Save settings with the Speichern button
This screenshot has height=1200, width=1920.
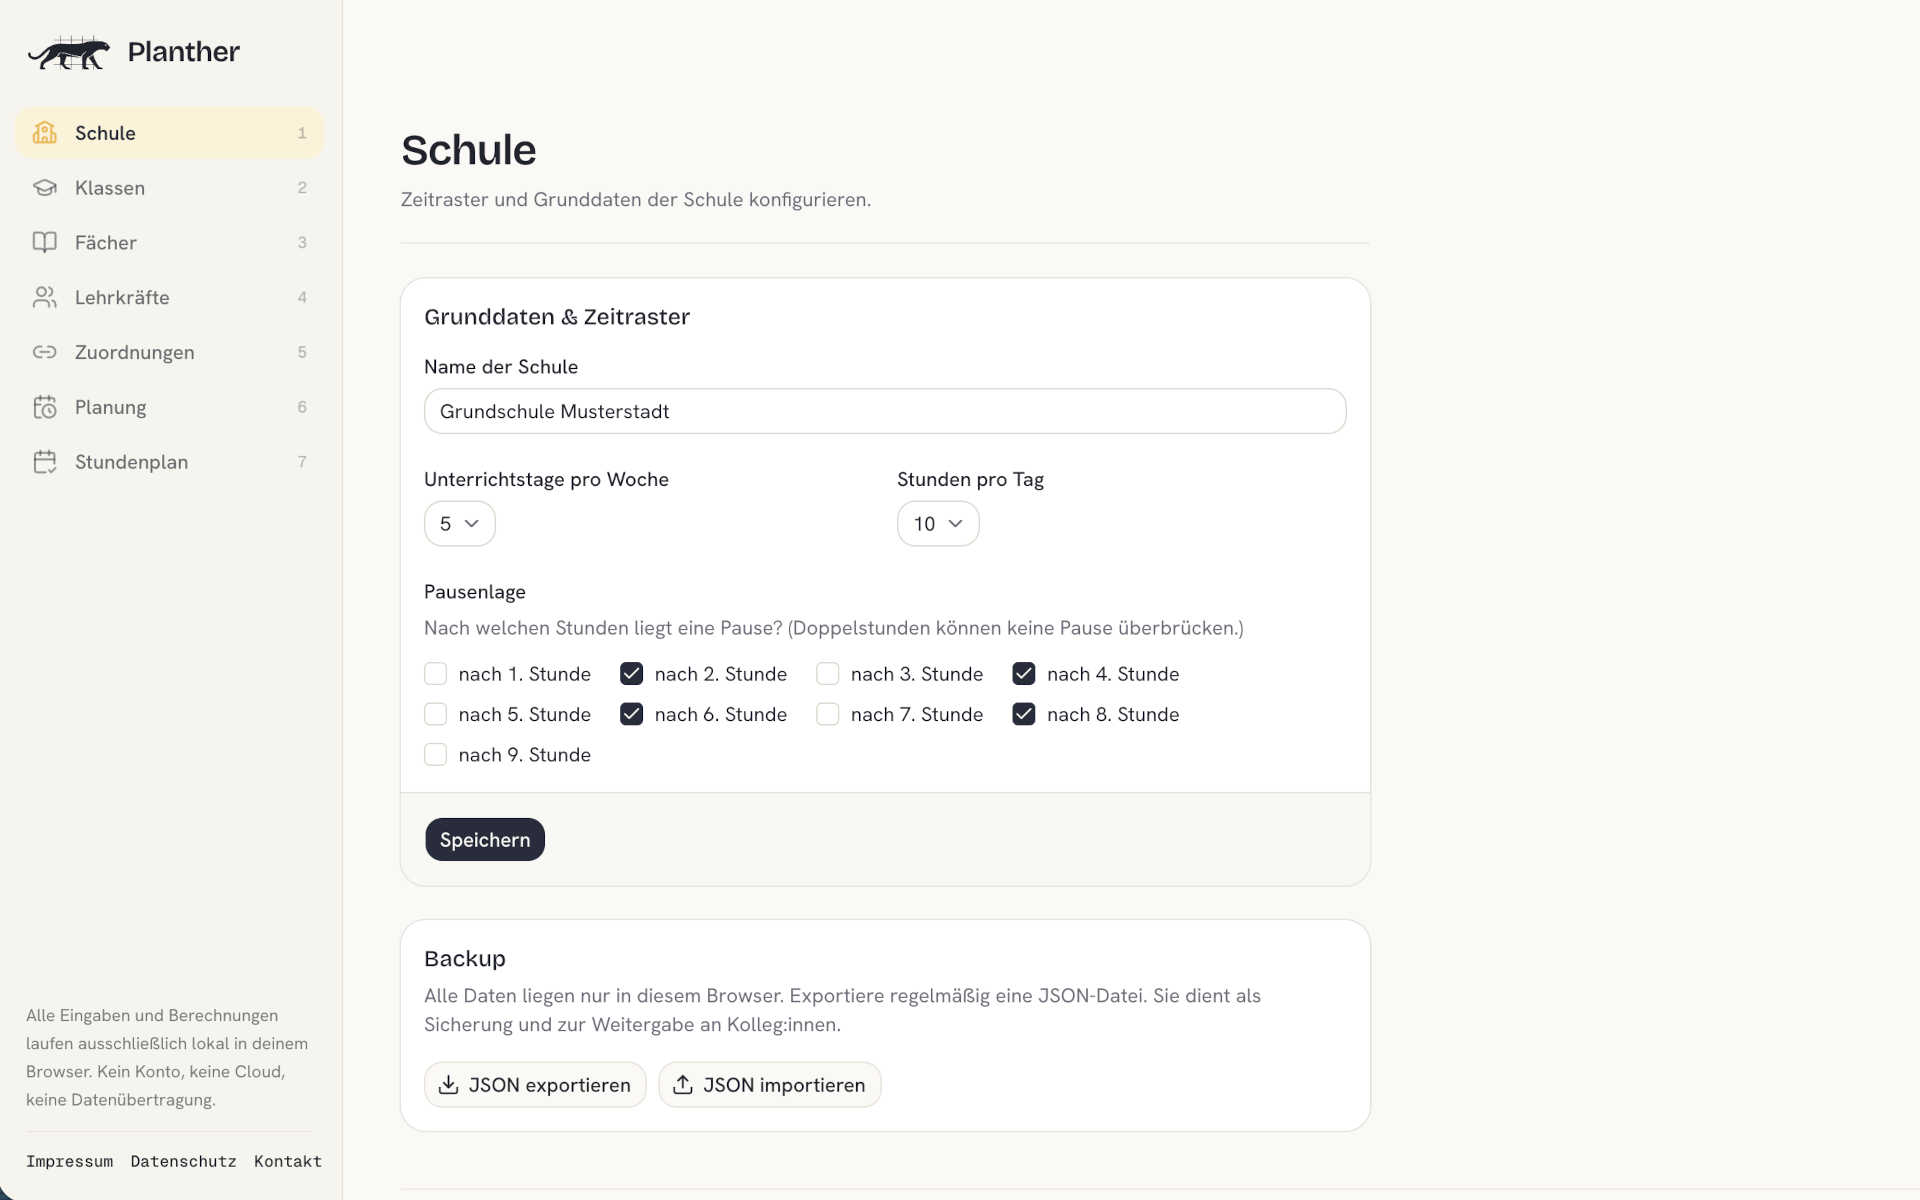[x=485, y=840]
